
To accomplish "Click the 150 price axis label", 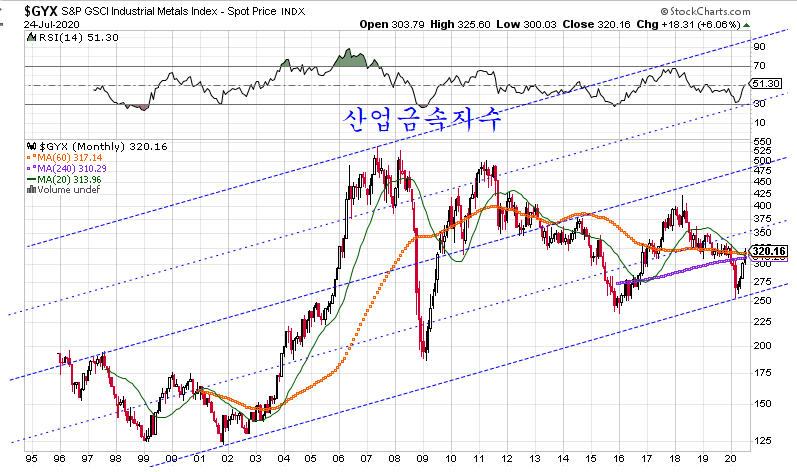I will click(762, 404).
